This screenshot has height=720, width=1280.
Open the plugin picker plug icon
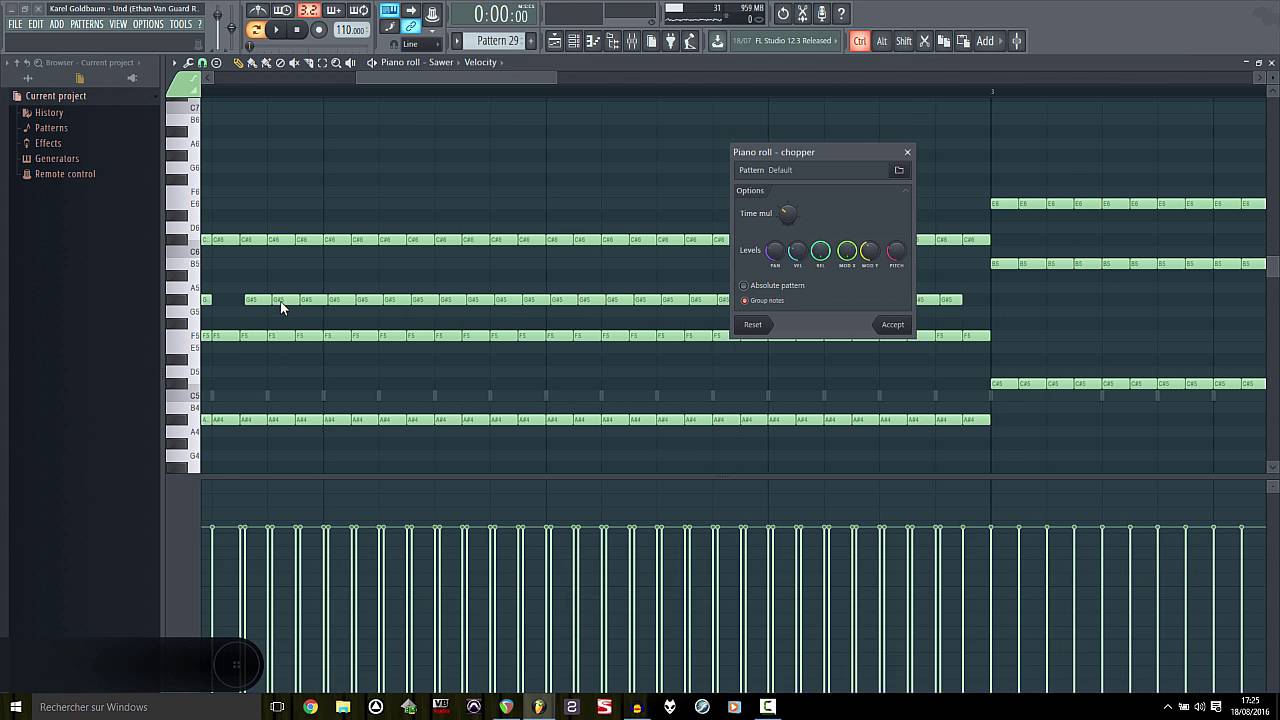click(x=671, y=41)
